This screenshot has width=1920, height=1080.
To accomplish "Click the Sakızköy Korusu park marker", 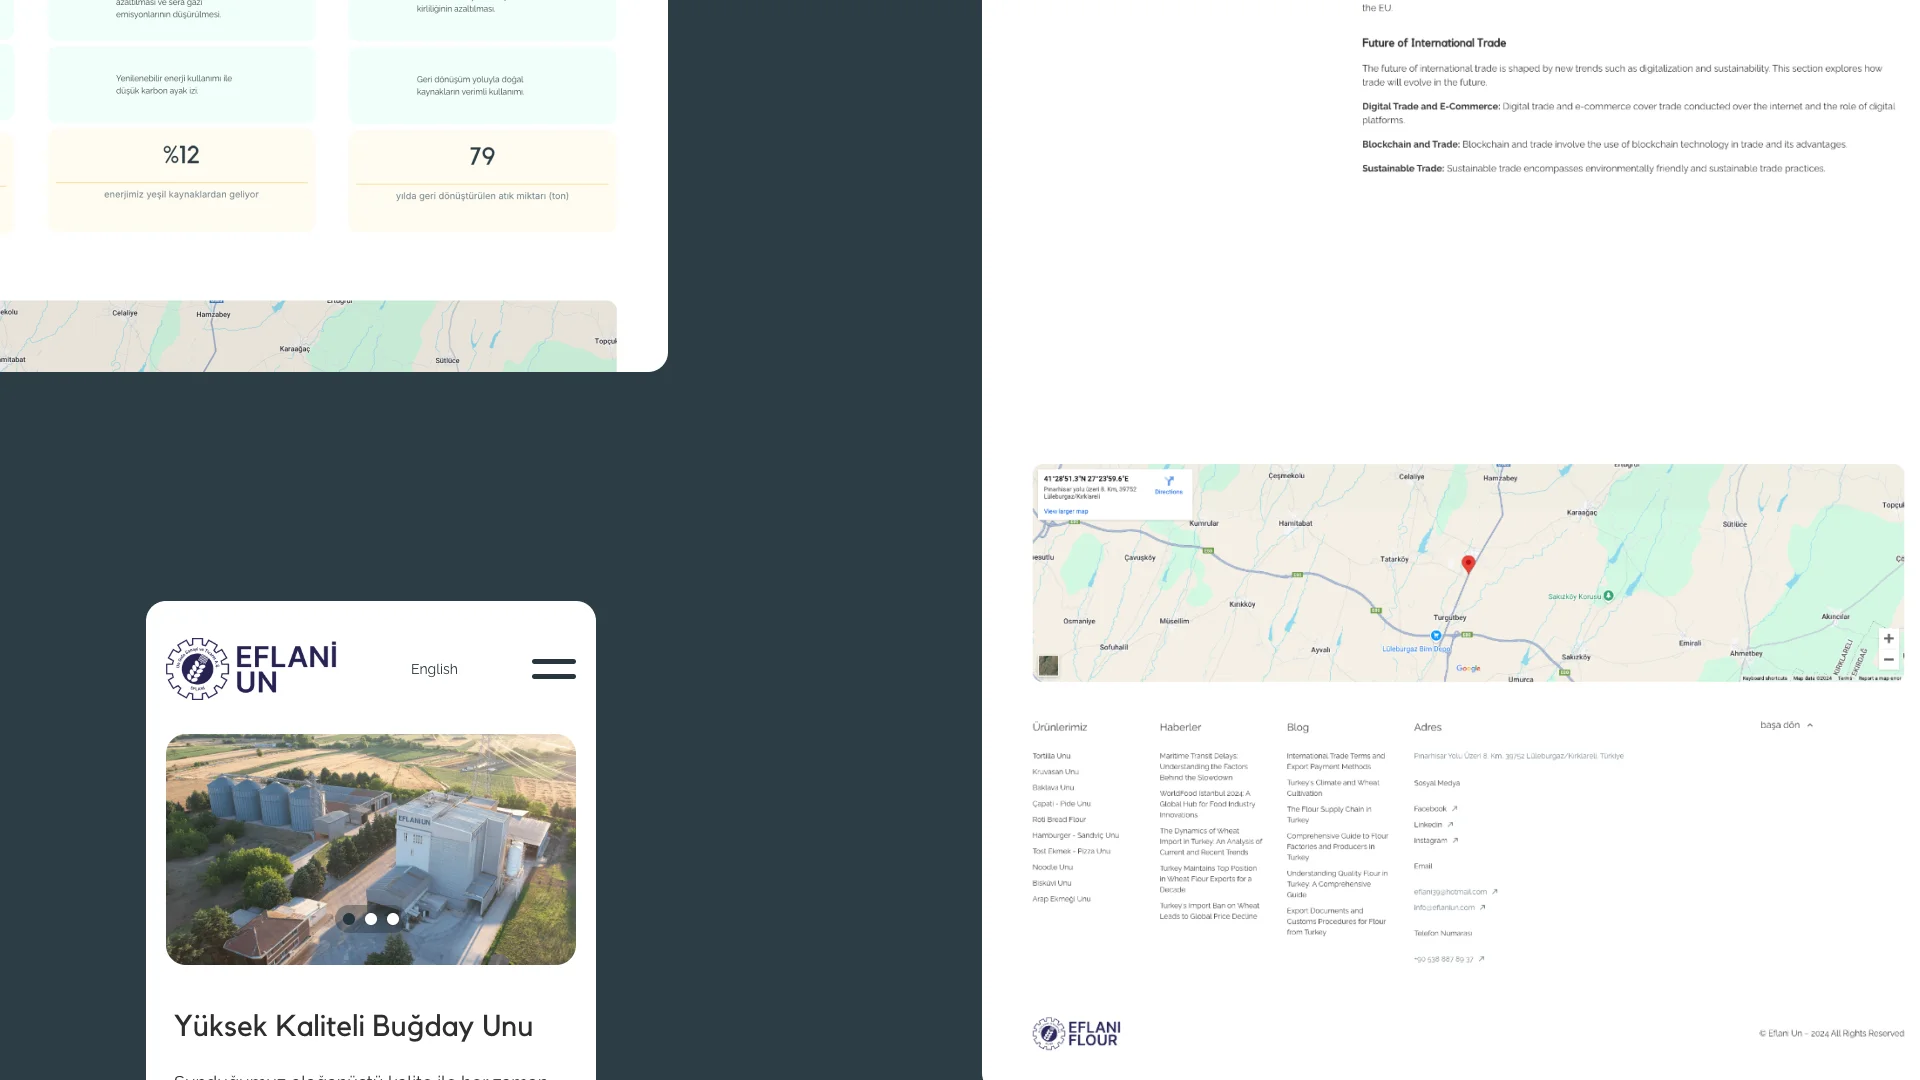I will click(x=1608, y=596).
